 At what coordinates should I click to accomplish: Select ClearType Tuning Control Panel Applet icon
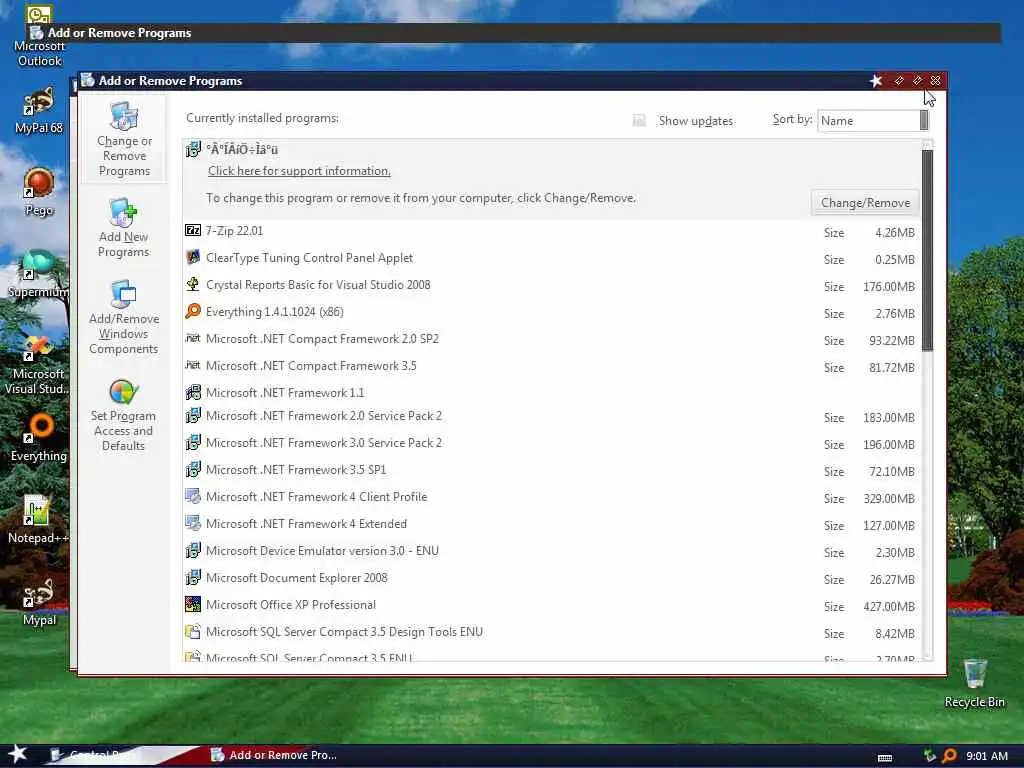pyautogui.click(x=193, y=257)
